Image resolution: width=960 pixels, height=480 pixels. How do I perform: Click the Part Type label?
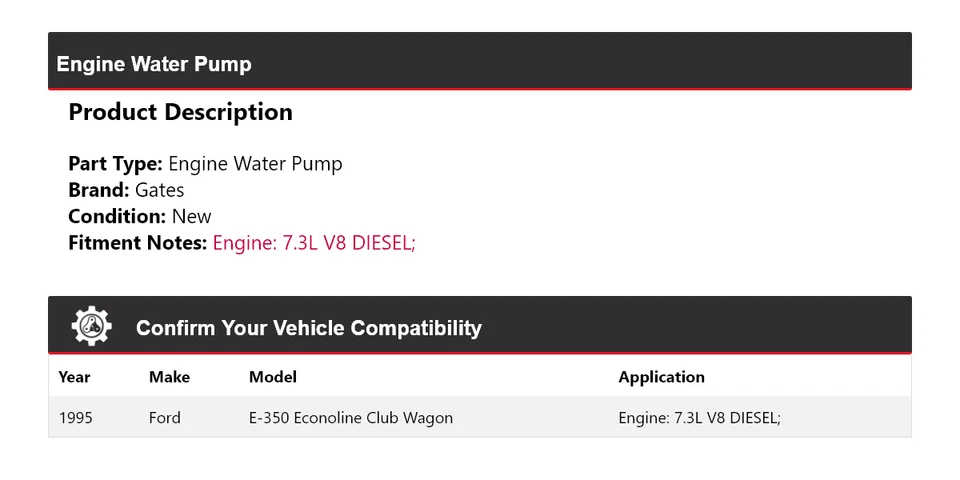115,164
